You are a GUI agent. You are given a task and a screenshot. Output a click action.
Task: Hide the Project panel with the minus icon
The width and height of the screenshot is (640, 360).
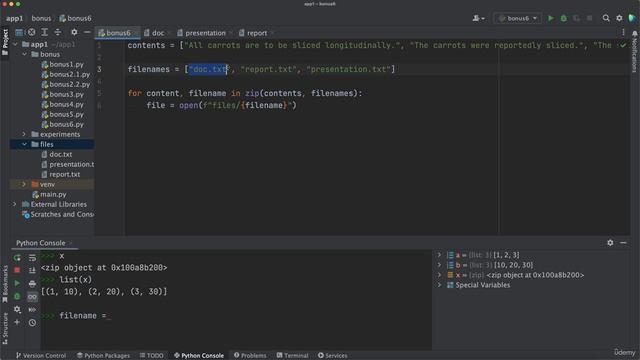(x=87, y=32)
